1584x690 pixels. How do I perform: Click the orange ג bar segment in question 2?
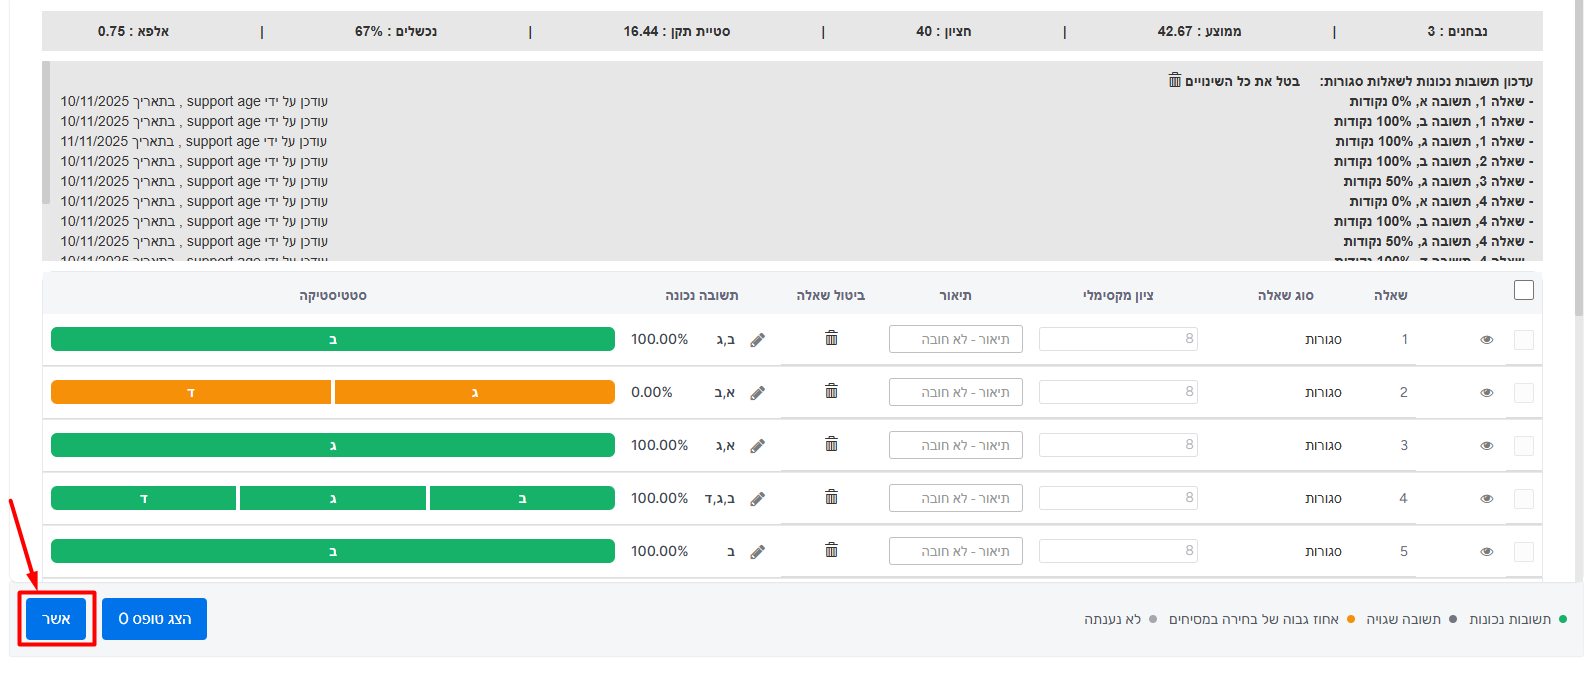(475, 392)
